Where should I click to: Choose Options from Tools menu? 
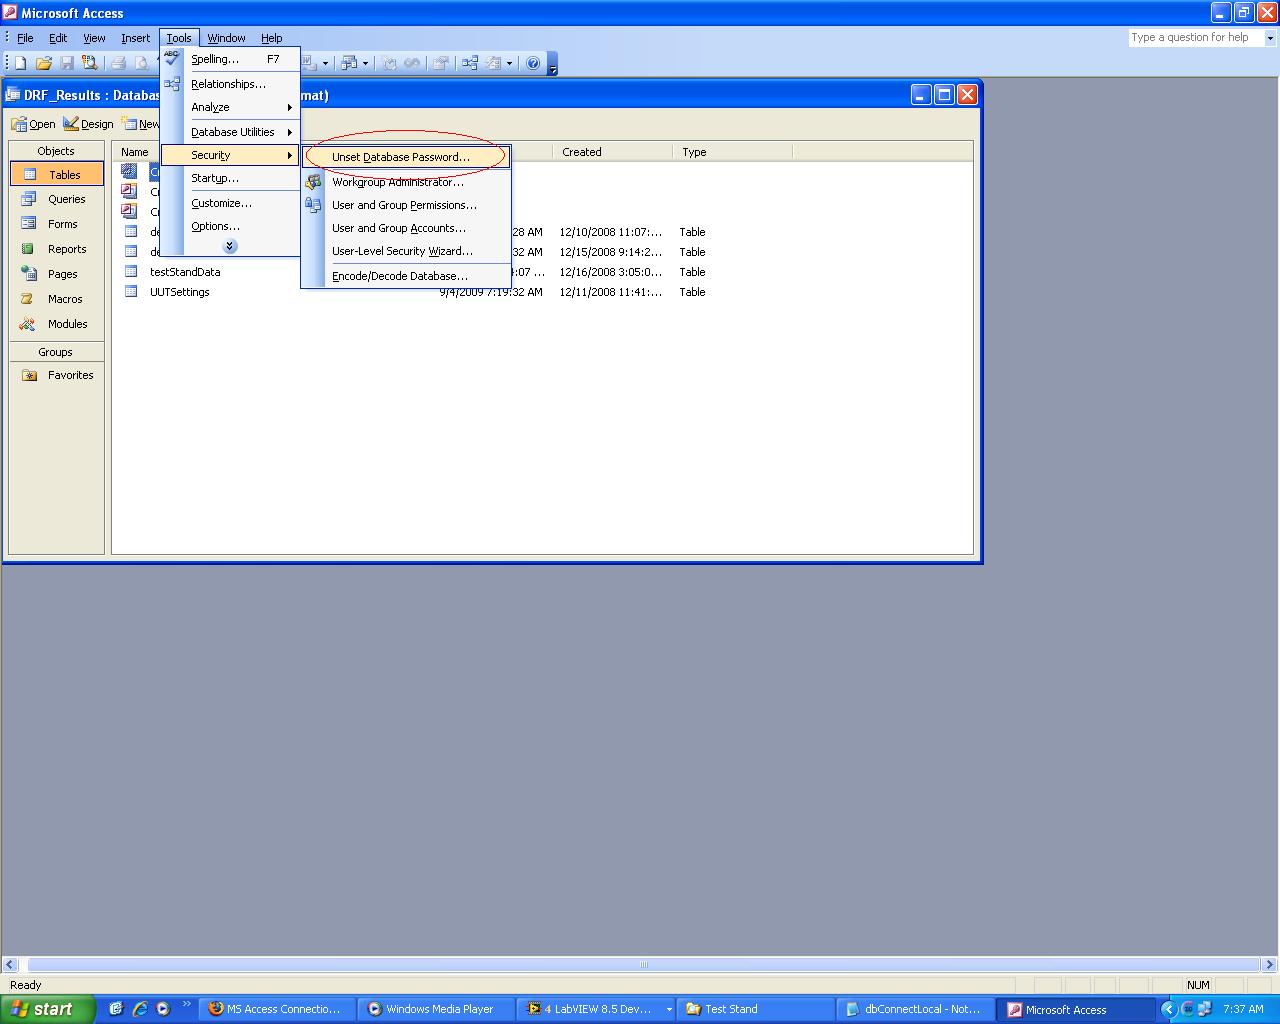pyautogui.click(x=231, y=226)
